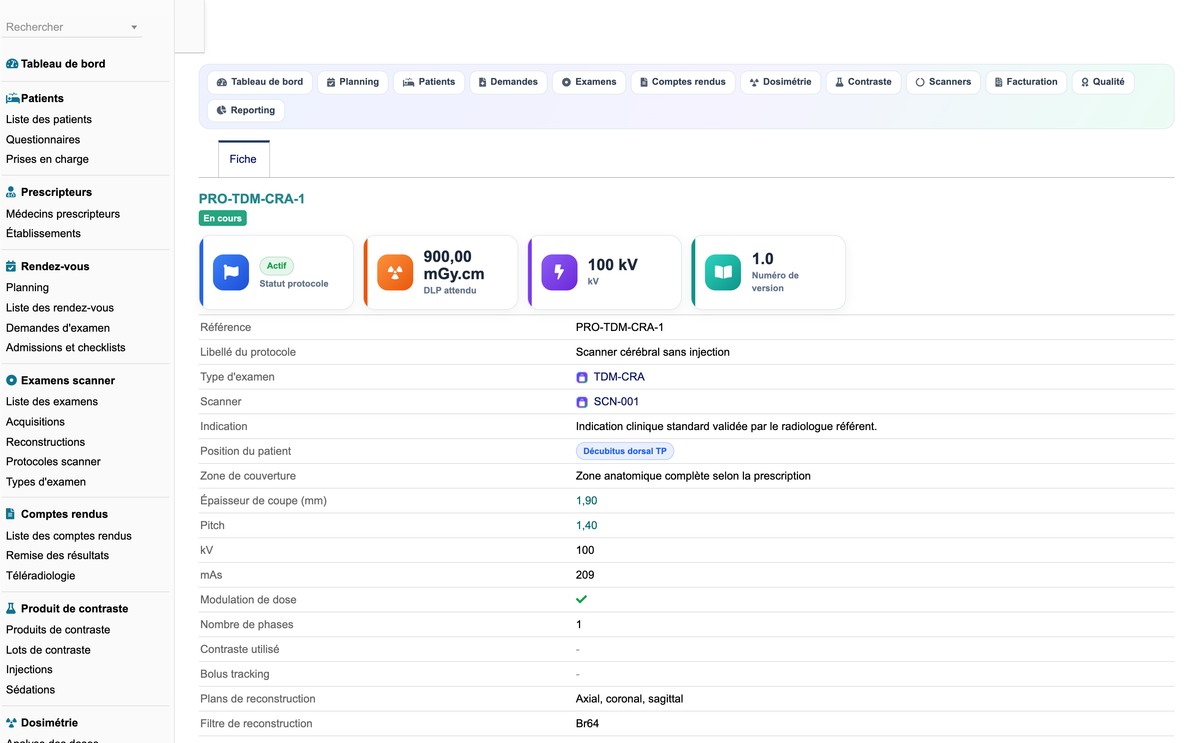
Task: Open Qualité in the top toolbar
Action: click(x=1103, y=82)
